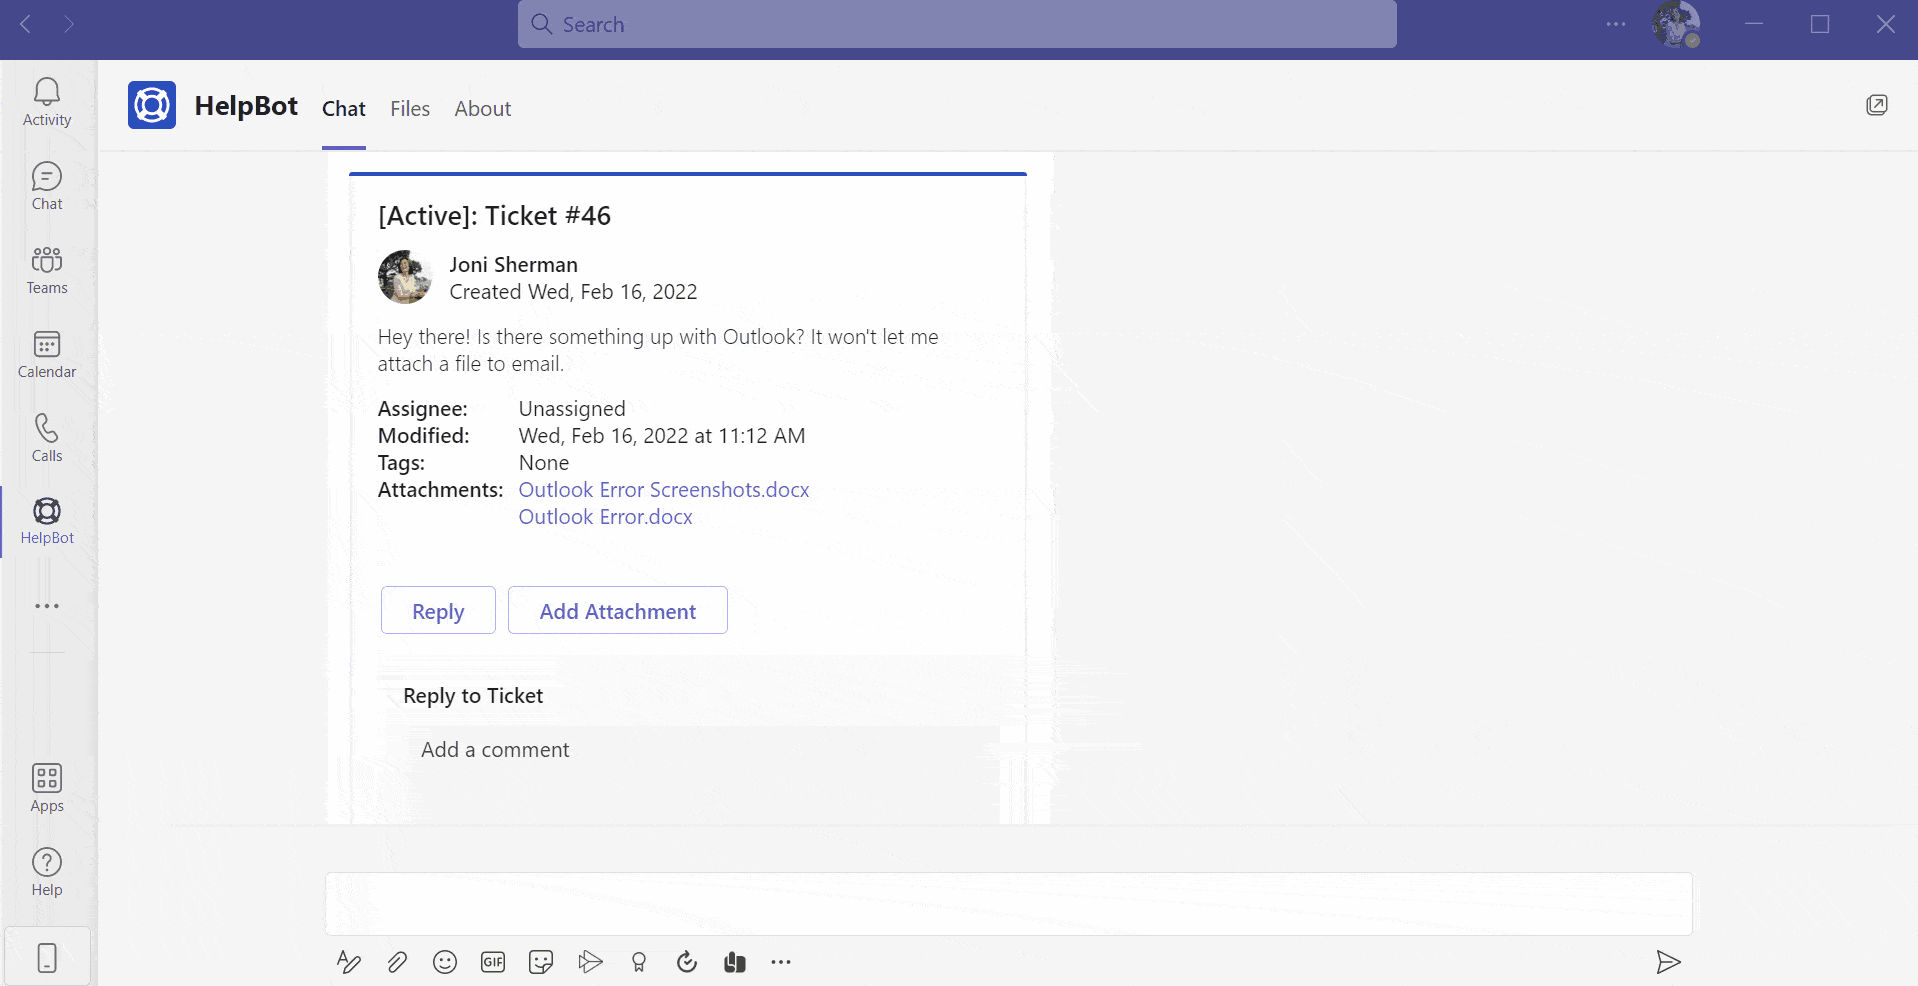This screenshot has height=986, width=1918.
Task: Open the Praise badge option
Action: 639,962
